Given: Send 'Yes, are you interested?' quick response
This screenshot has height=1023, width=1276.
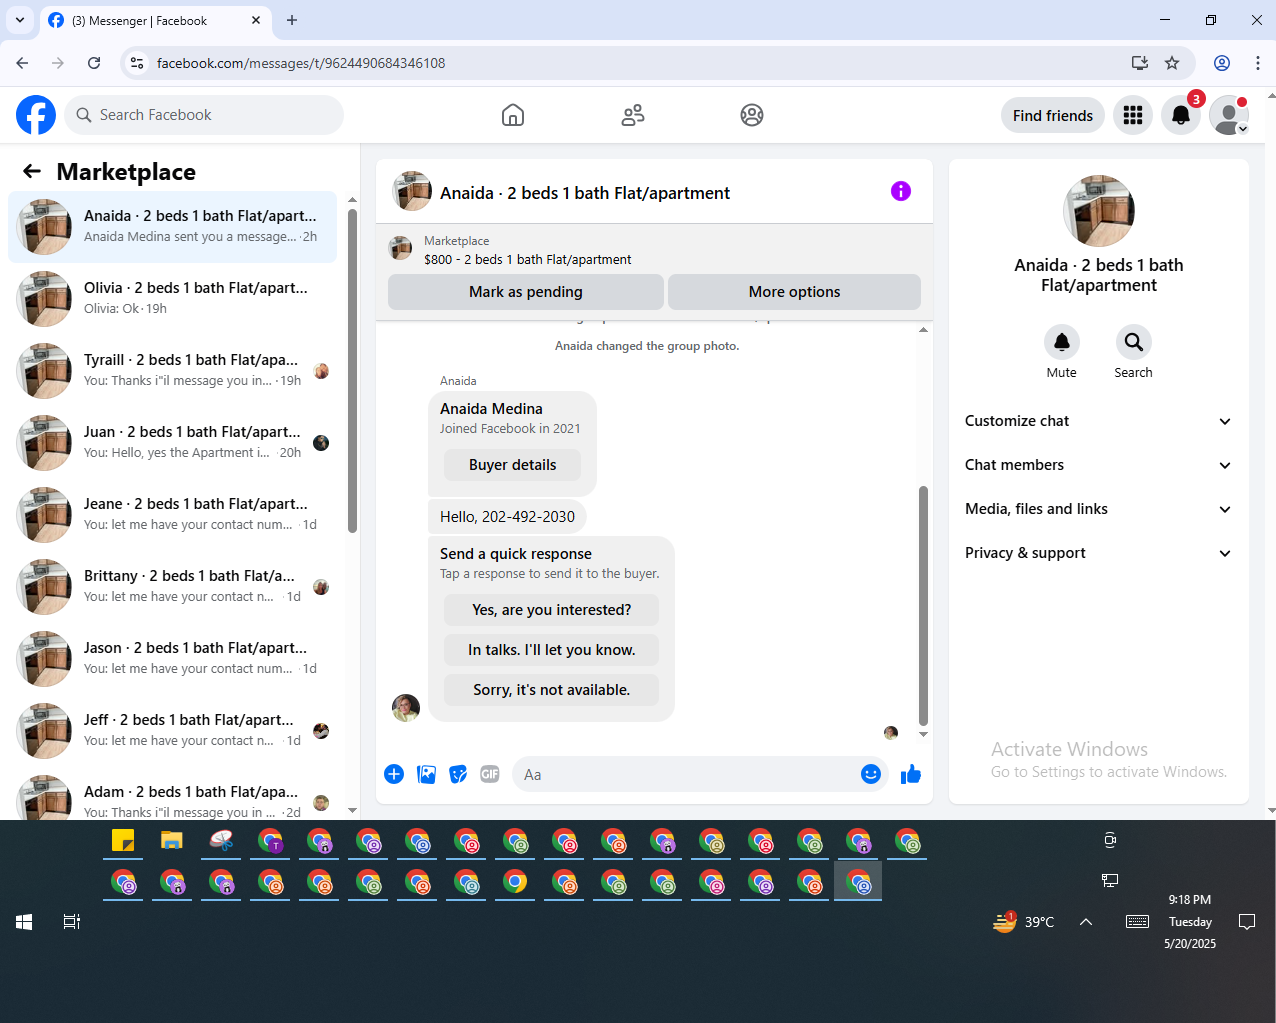Looking at the screenshot, I should click(552, 610).
